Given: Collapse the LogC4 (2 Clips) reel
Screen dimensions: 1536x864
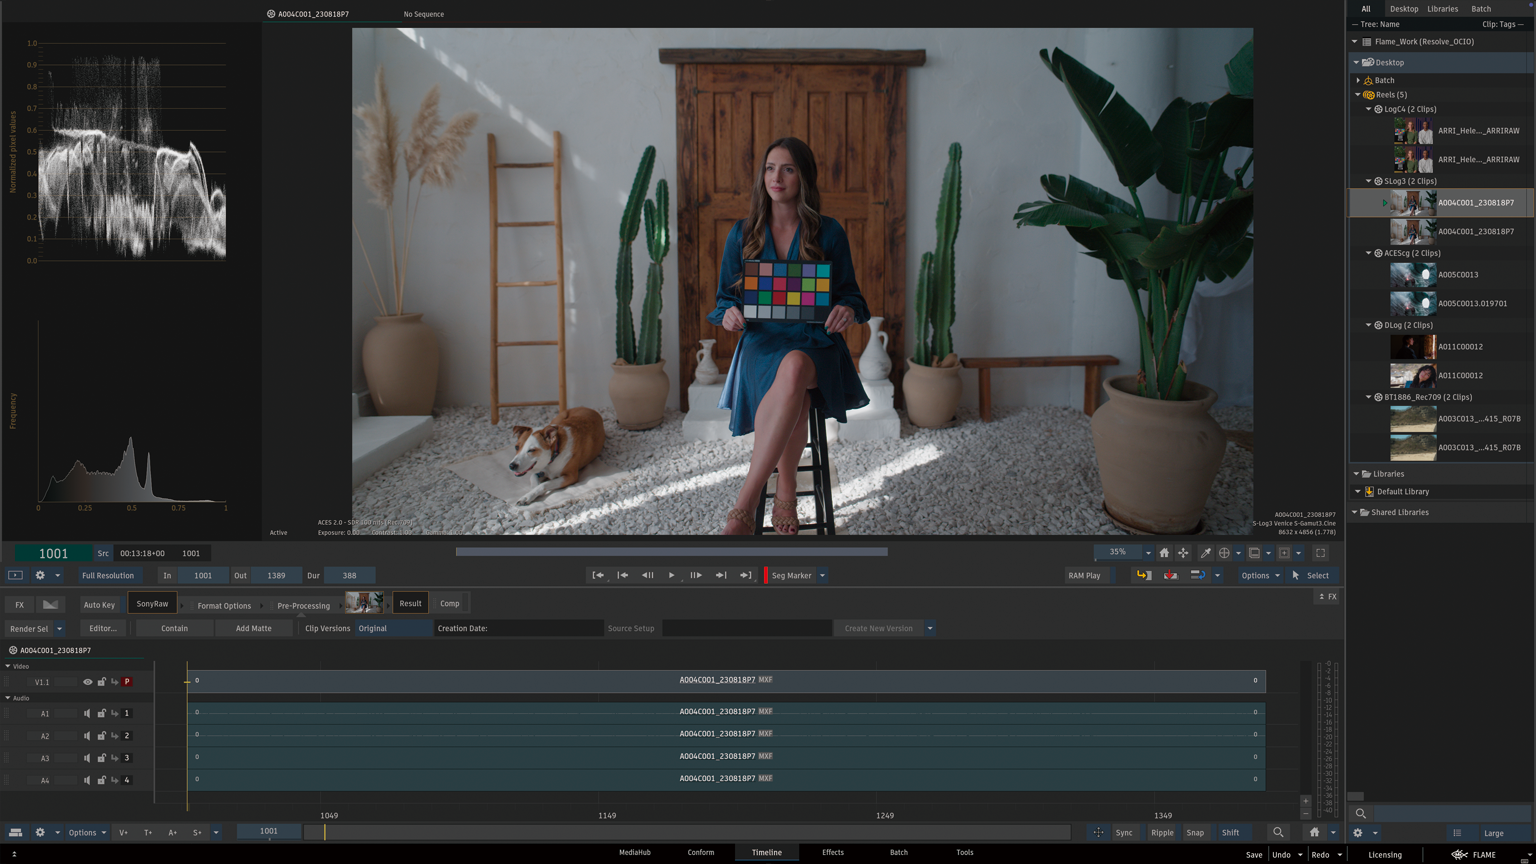Looking at the screenshot, I should pos(1369,109).
